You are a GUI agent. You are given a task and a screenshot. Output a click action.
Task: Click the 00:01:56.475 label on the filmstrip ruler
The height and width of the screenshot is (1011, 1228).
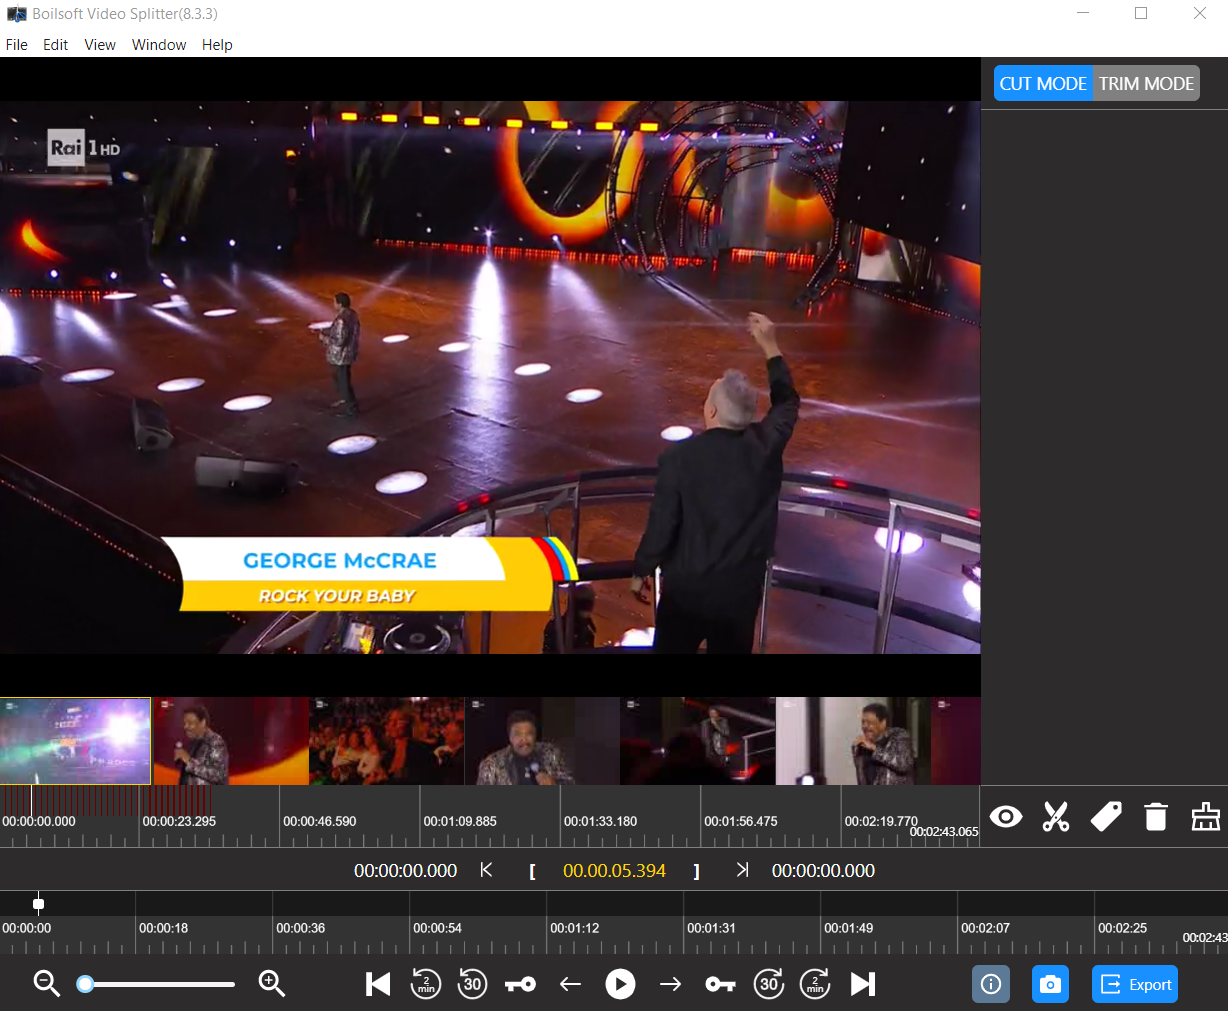coord(741,821)
